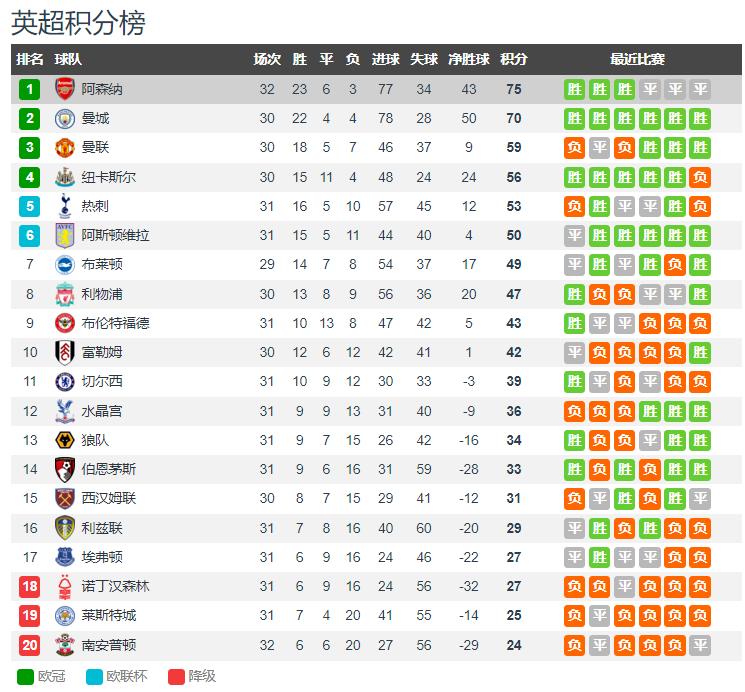Open the 布莱顿 team link
Screen dimensions: 745x692
102,264
